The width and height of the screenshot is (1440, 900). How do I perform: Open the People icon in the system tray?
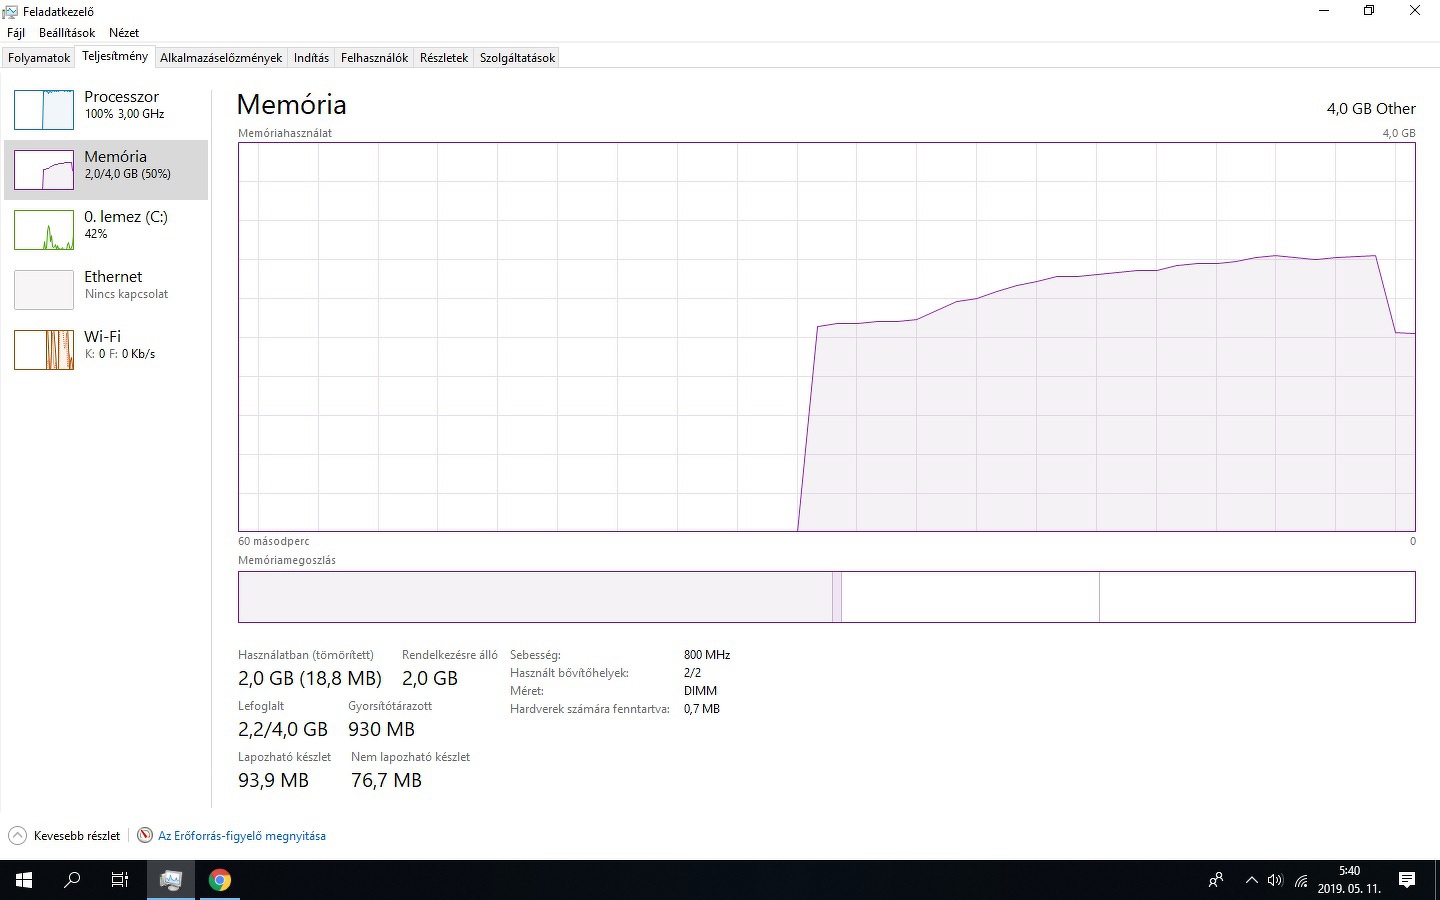(1216, 880)
